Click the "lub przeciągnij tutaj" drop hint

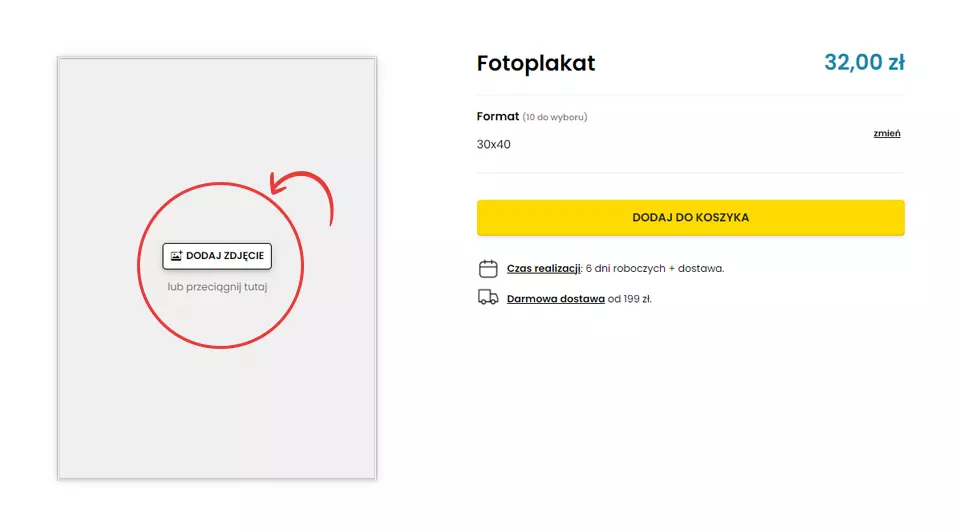pyautogui.click(x=217, y=286)
